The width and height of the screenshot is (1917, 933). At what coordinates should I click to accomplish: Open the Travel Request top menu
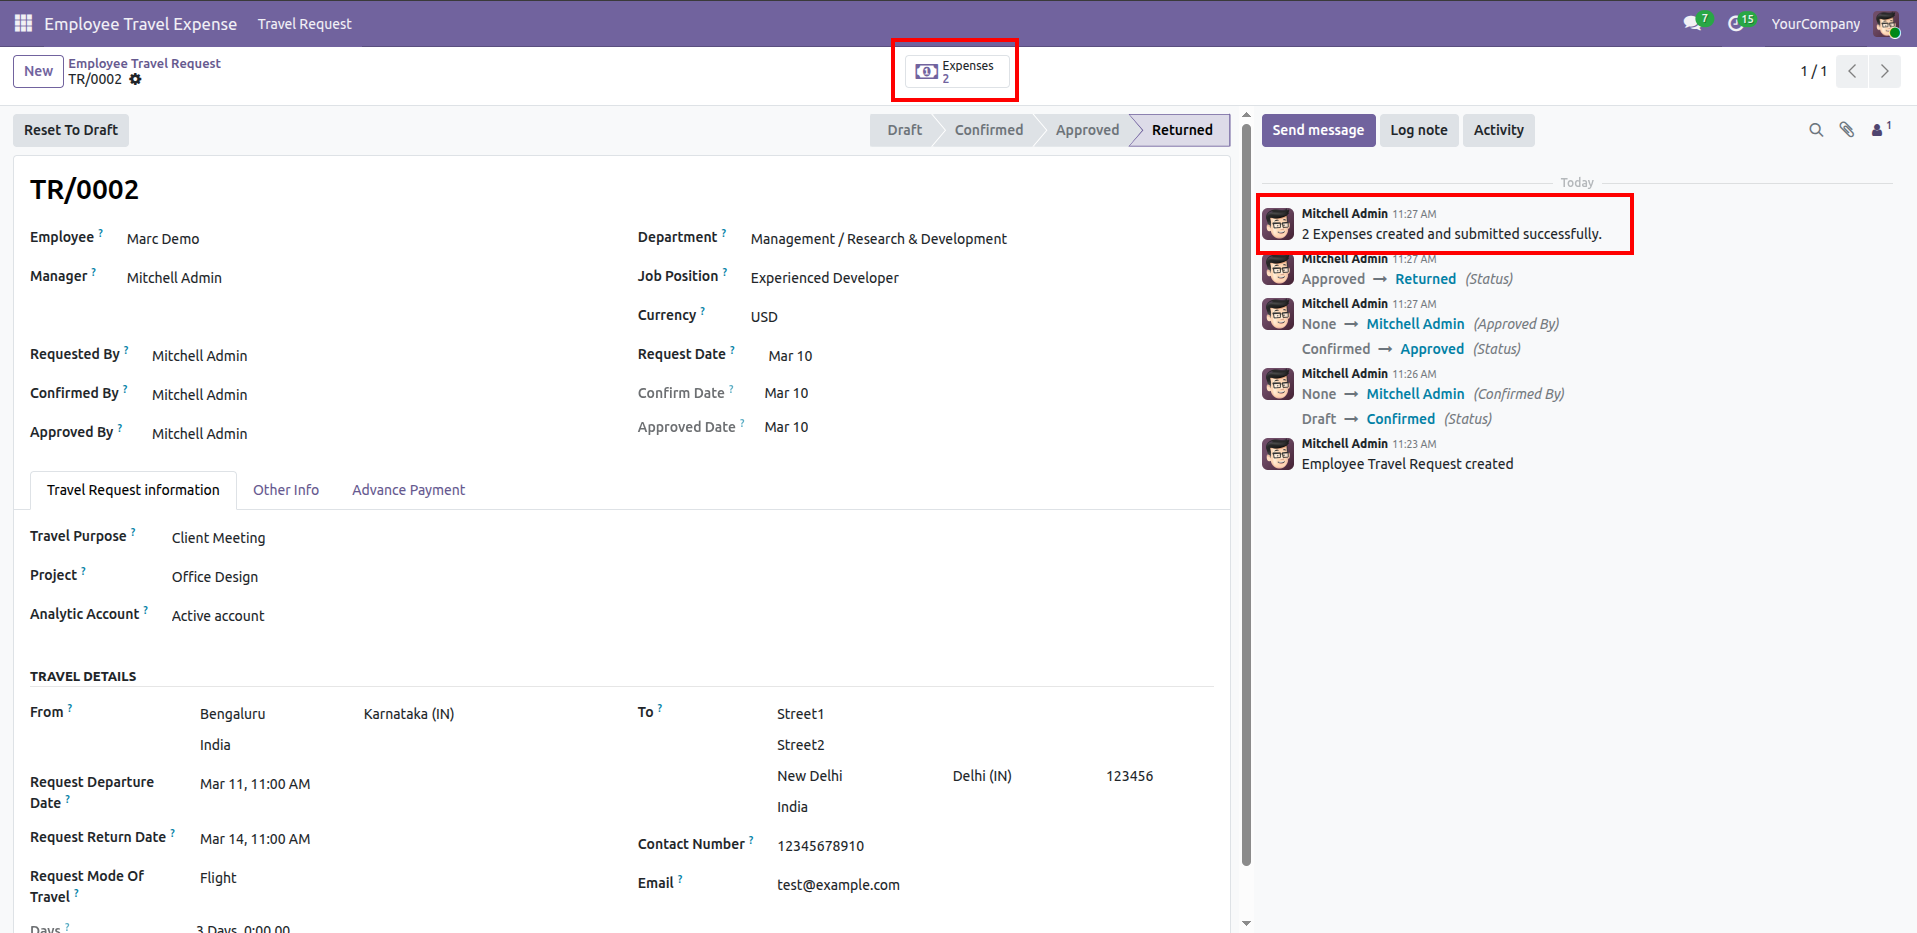304,24
